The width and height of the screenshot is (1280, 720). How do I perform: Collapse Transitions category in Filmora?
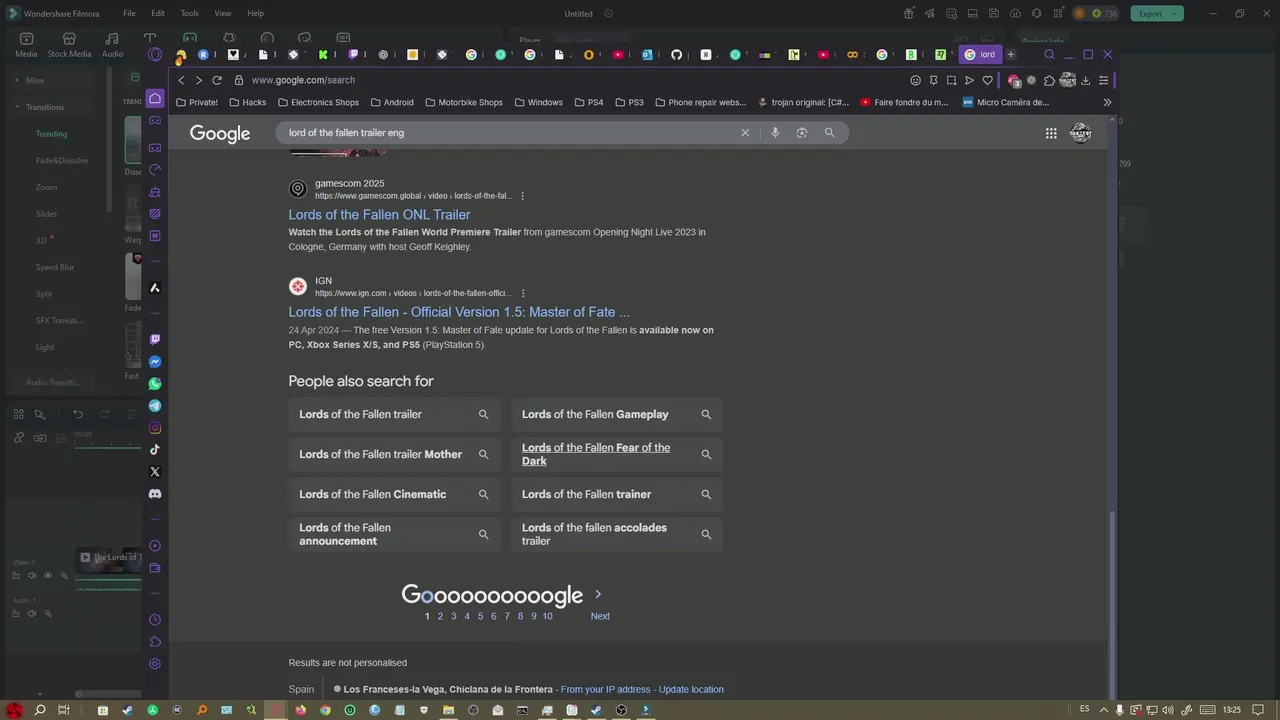pos(17,107)
